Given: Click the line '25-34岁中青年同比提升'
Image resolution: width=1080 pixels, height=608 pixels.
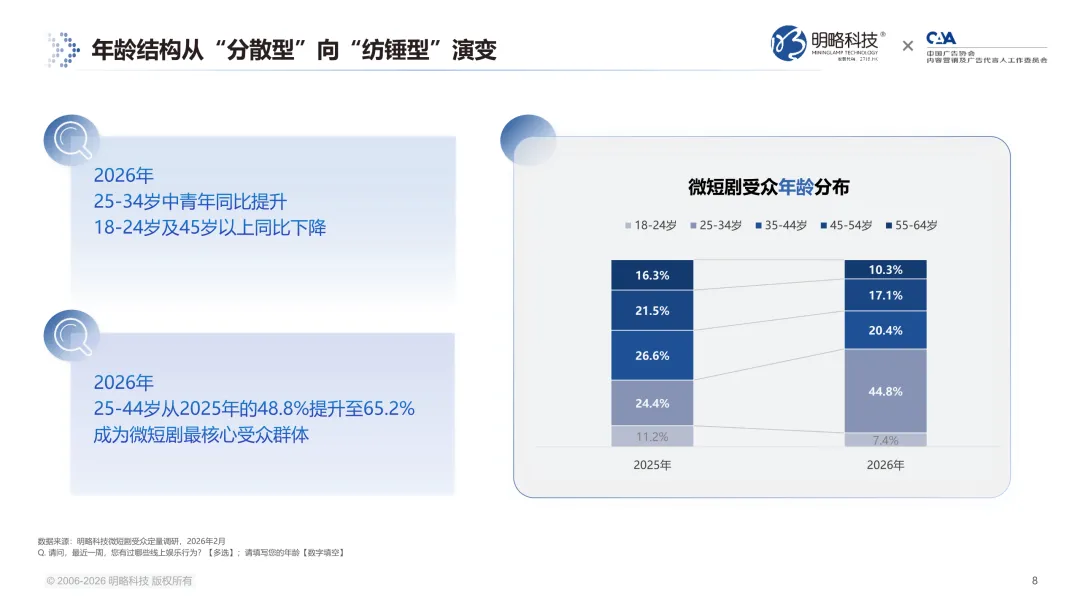Looking at the screenshot, I should 190,202.
